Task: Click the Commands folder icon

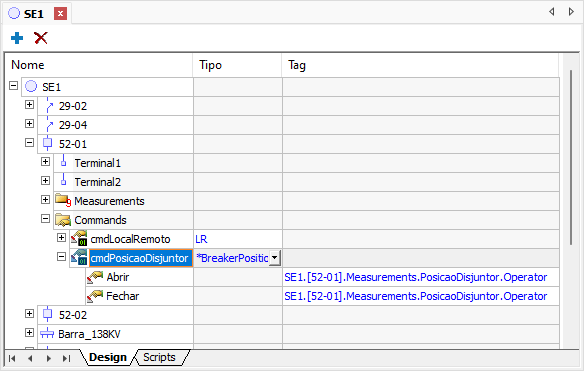Action: coord(63,220)
